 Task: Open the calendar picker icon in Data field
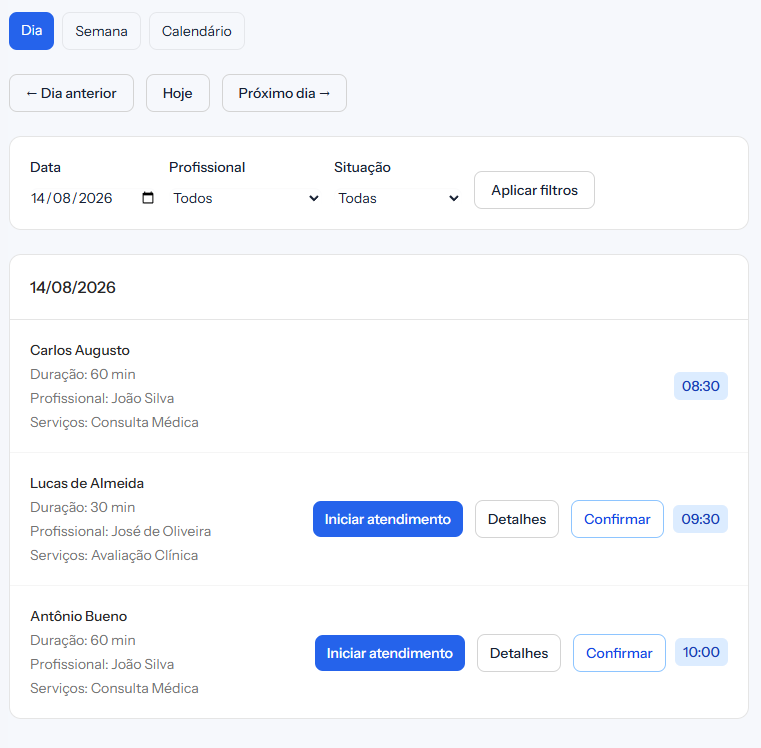pyautogui.click(x=148, y=198)
